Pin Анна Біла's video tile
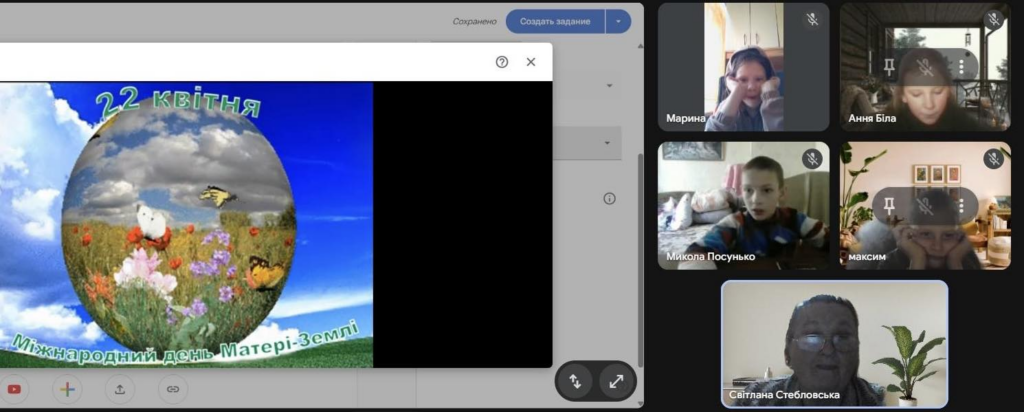 point(888,65)
